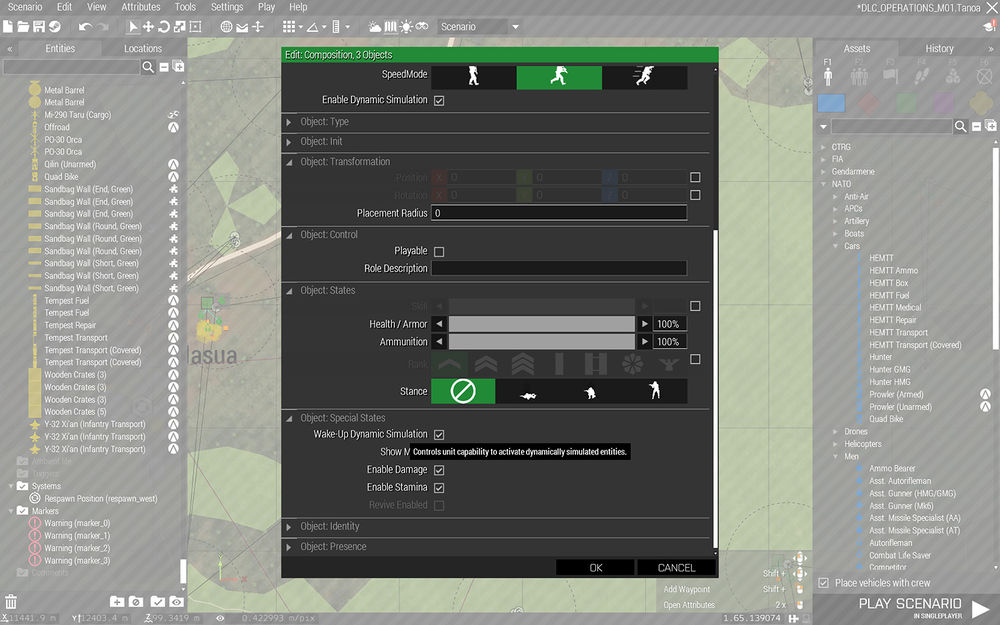Toggle the Place vehicles with crew checkbox
The image size is (1000, 625).
pos(823,583)
